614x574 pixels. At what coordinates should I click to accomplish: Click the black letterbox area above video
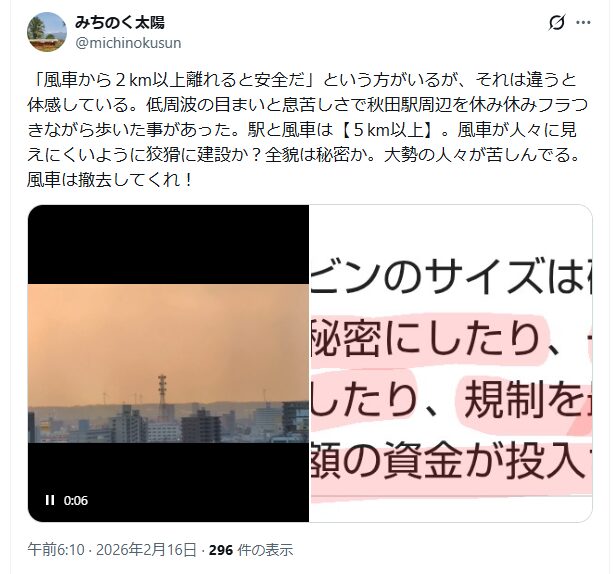[168, 245]
